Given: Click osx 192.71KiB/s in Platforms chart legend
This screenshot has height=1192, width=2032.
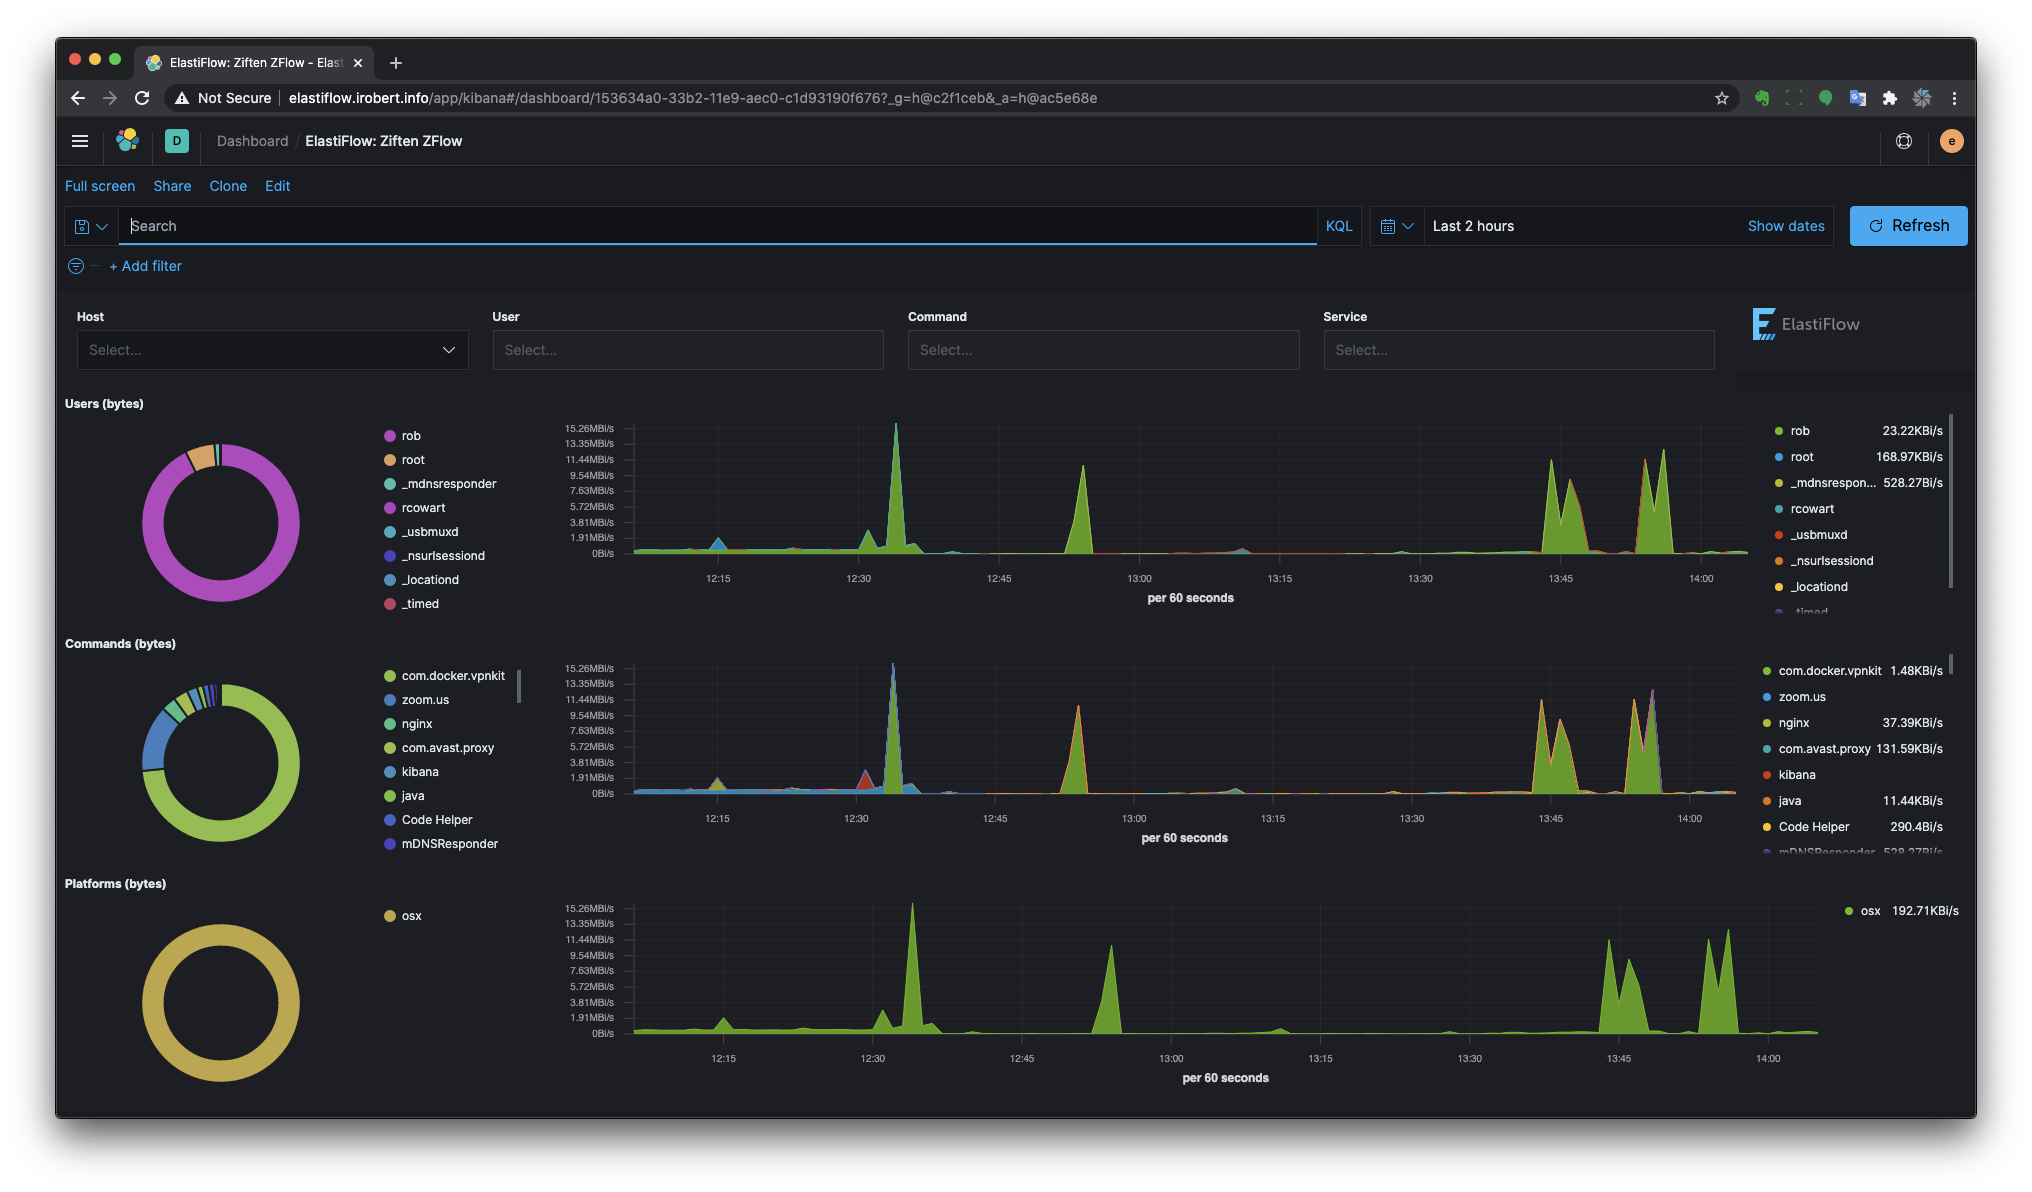Looking at the screenshot, I should tap(1902, 911).
